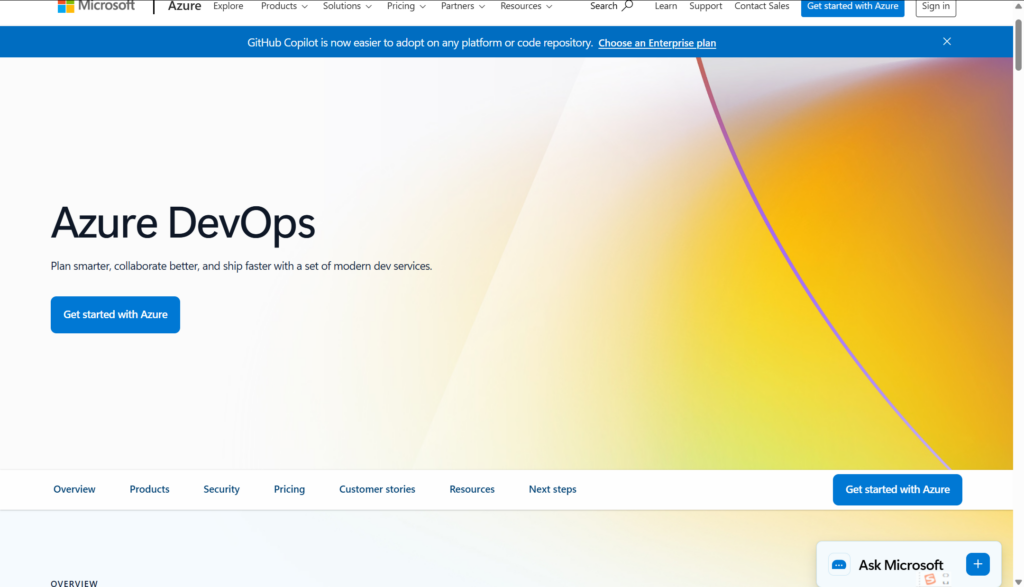Go to the Overview section tab
This screenshot has height=587, width=1024.
coord(74,489)
